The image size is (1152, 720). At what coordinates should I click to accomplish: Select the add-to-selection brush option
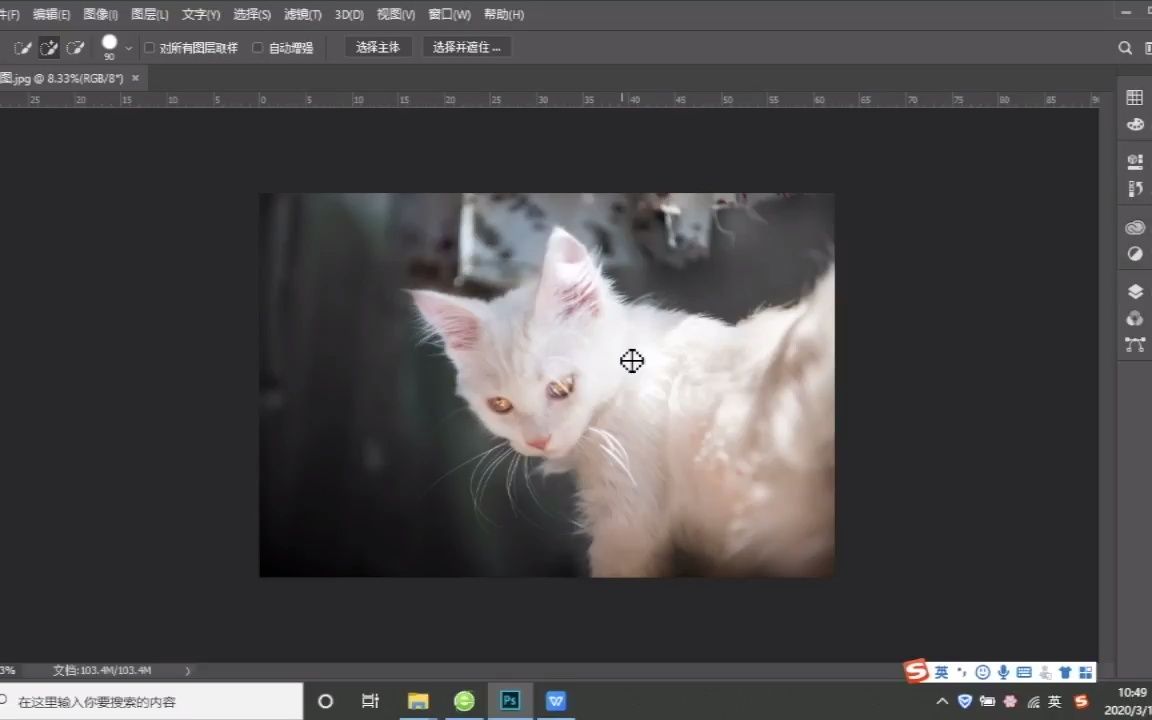point(49,47)
